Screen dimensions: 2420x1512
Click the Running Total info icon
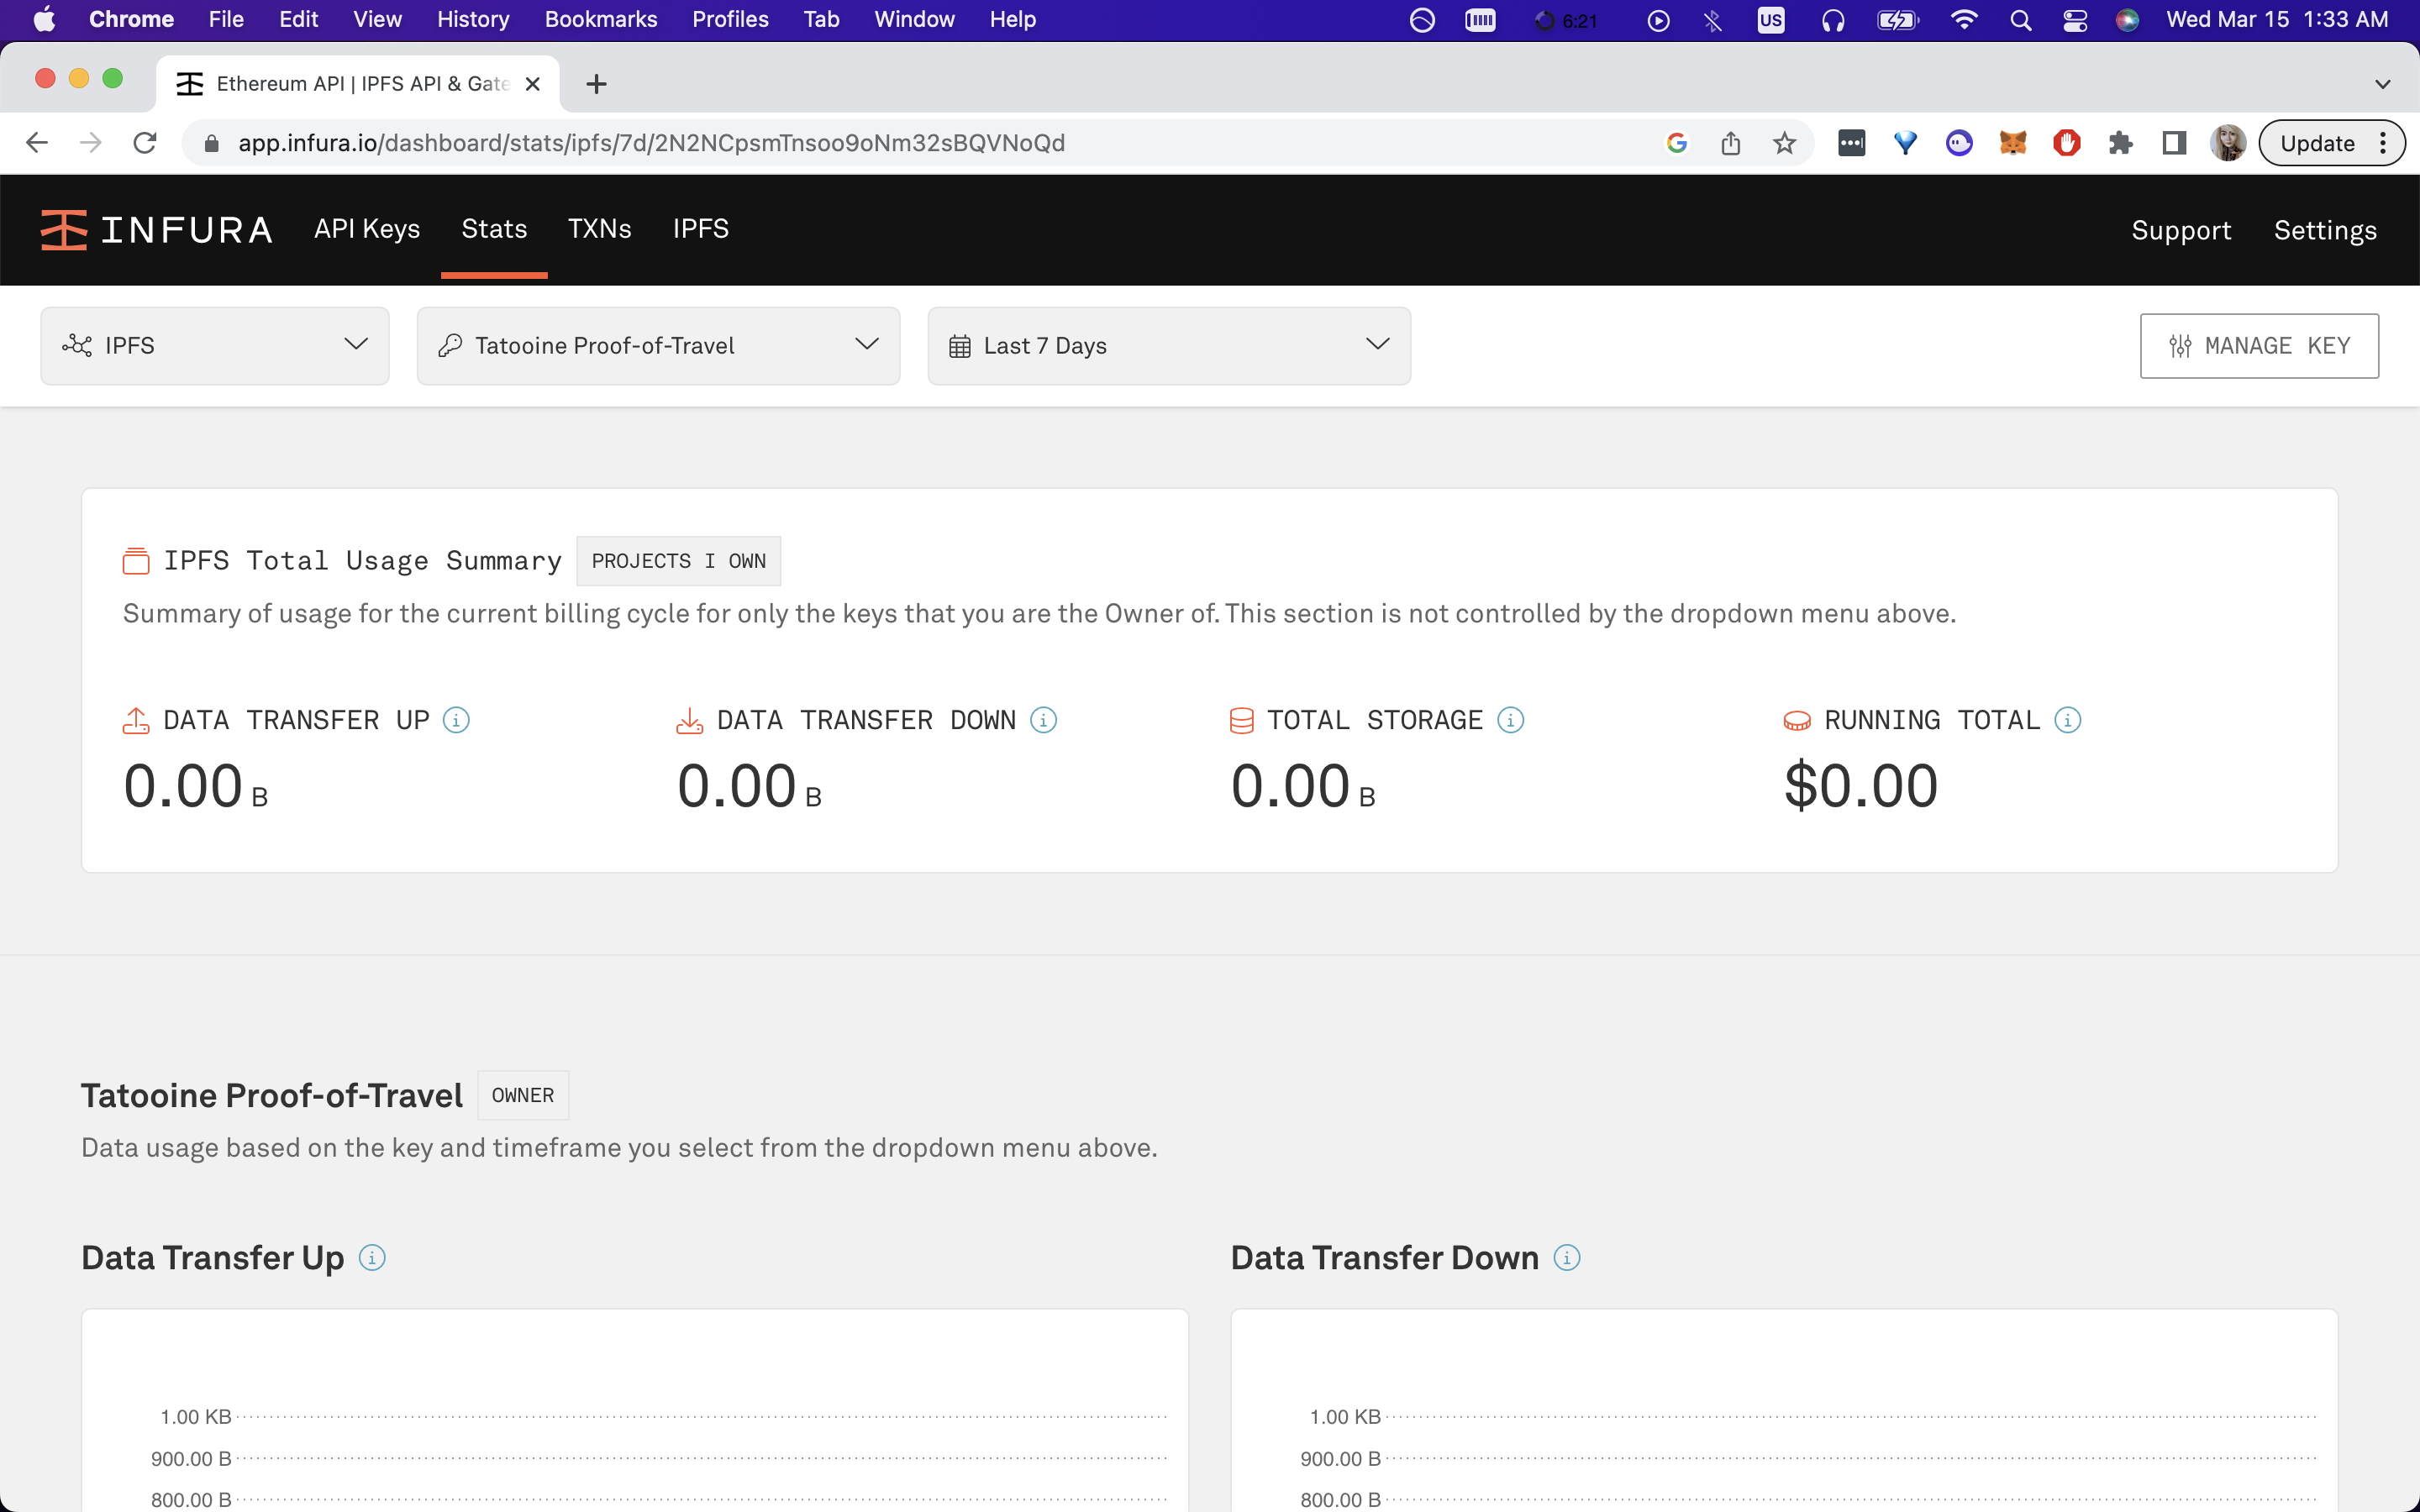2067,720
